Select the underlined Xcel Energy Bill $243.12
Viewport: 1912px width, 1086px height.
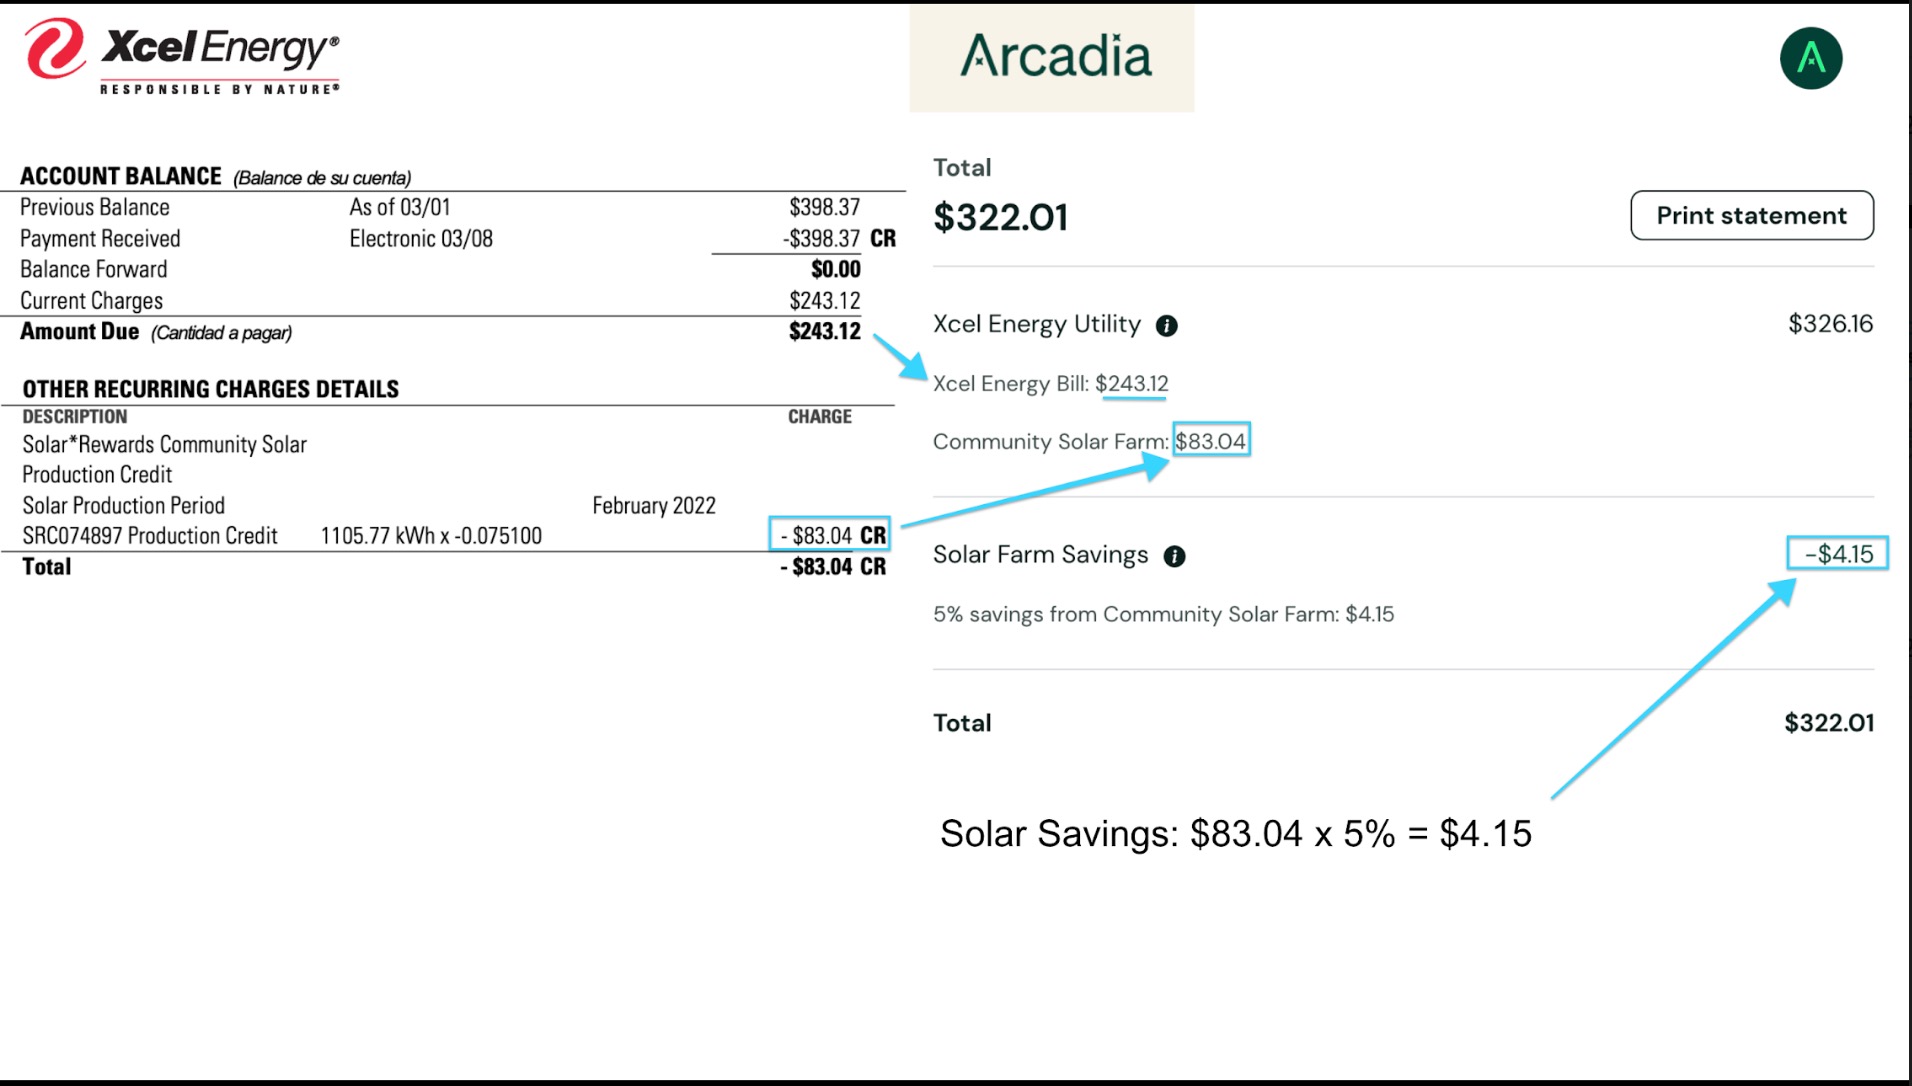tap(1132, 384)
